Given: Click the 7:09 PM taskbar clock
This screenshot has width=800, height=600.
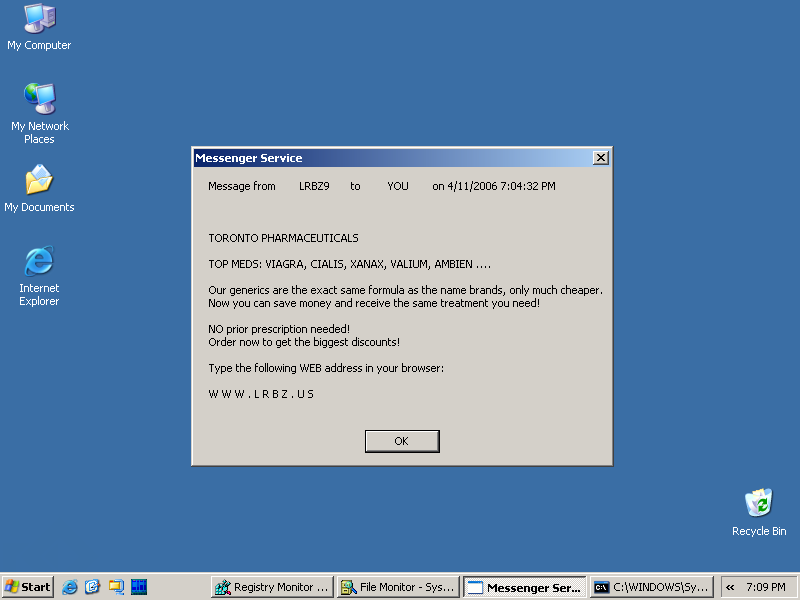Looking at the screenshot, I should pyautogui.click(x=765, y=587).
